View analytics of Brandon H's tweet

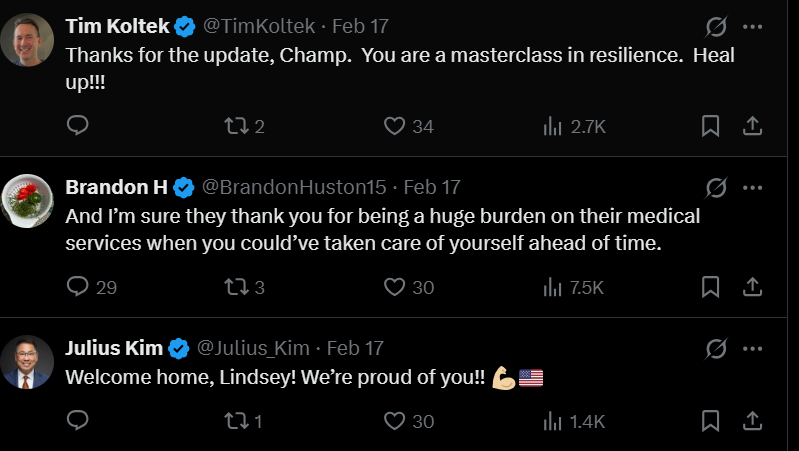[x=573, y=287]
